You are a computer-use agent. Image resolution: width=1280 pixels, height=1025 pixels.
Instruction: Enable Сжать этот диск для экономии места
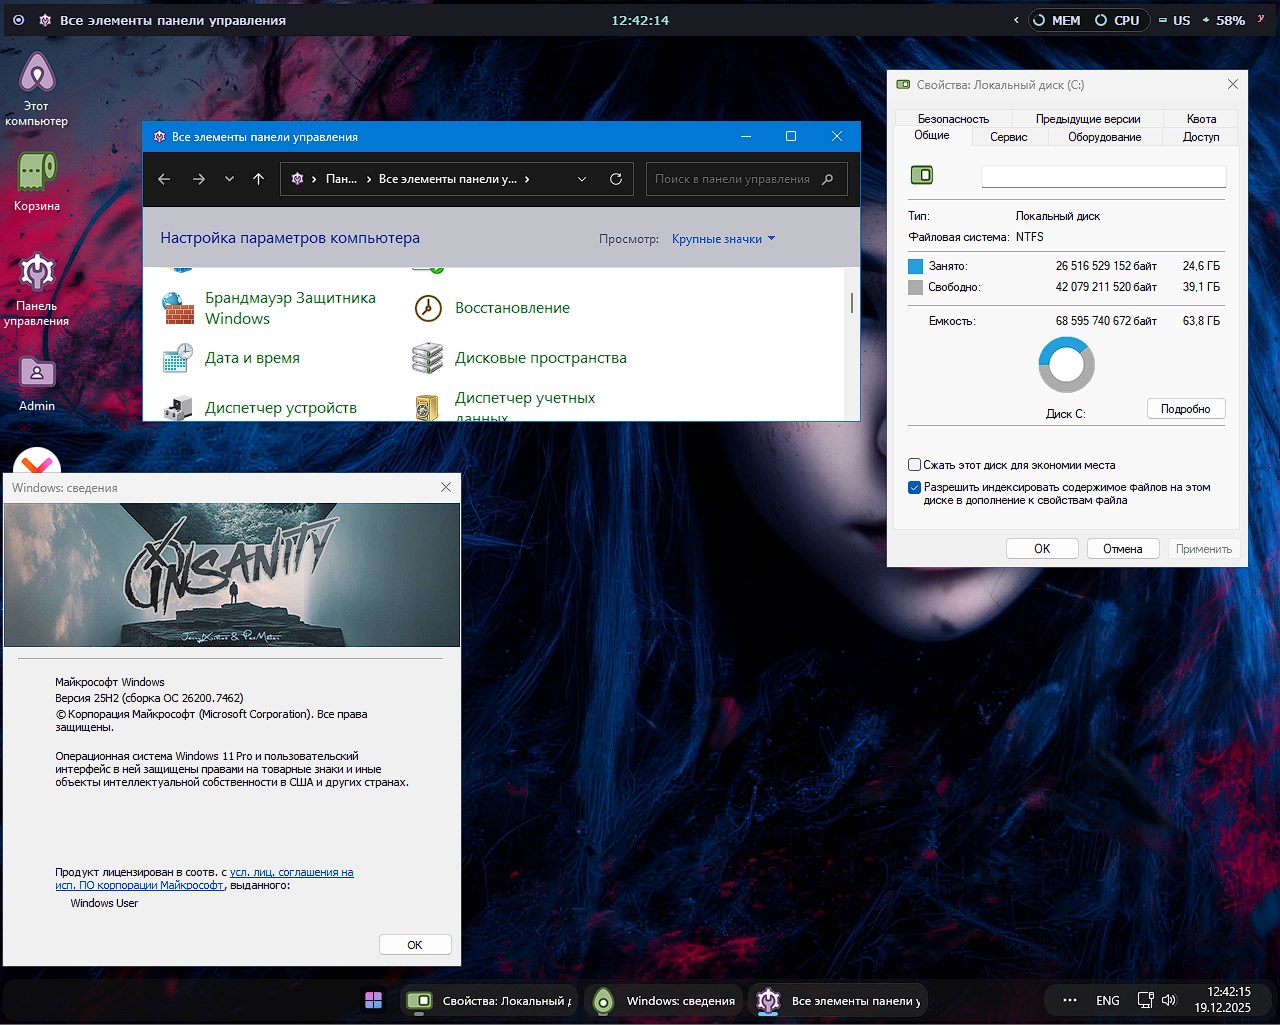914,464
